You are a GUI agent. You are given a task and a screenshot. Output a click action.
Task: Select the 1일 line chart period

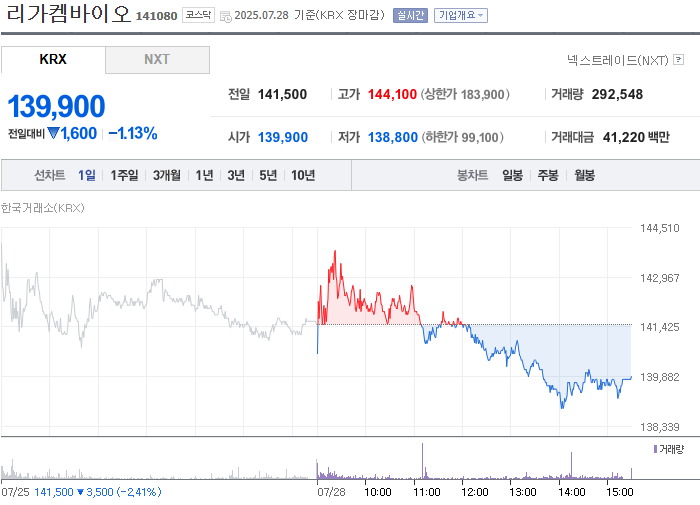87,175
